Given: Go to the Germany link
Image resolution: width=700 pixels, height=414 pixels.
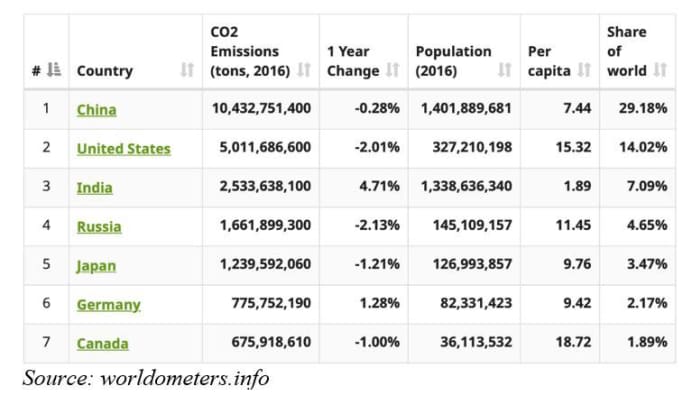Looking at the screenshot, I should pyautogui.click(x=108, y=305).
